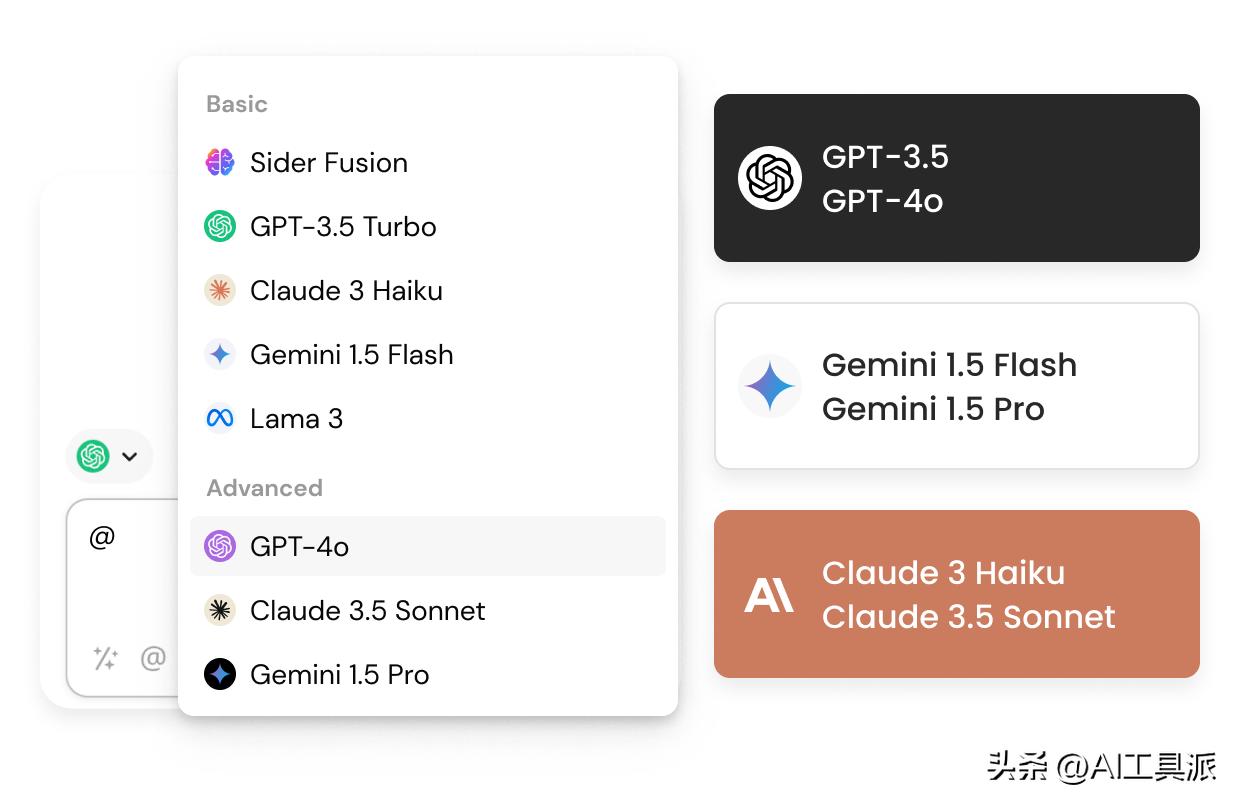The height and width of the screenshot is (806, 1240).
Task: Choose Lama 3 in the Basic list
Action: click(296, 418)
